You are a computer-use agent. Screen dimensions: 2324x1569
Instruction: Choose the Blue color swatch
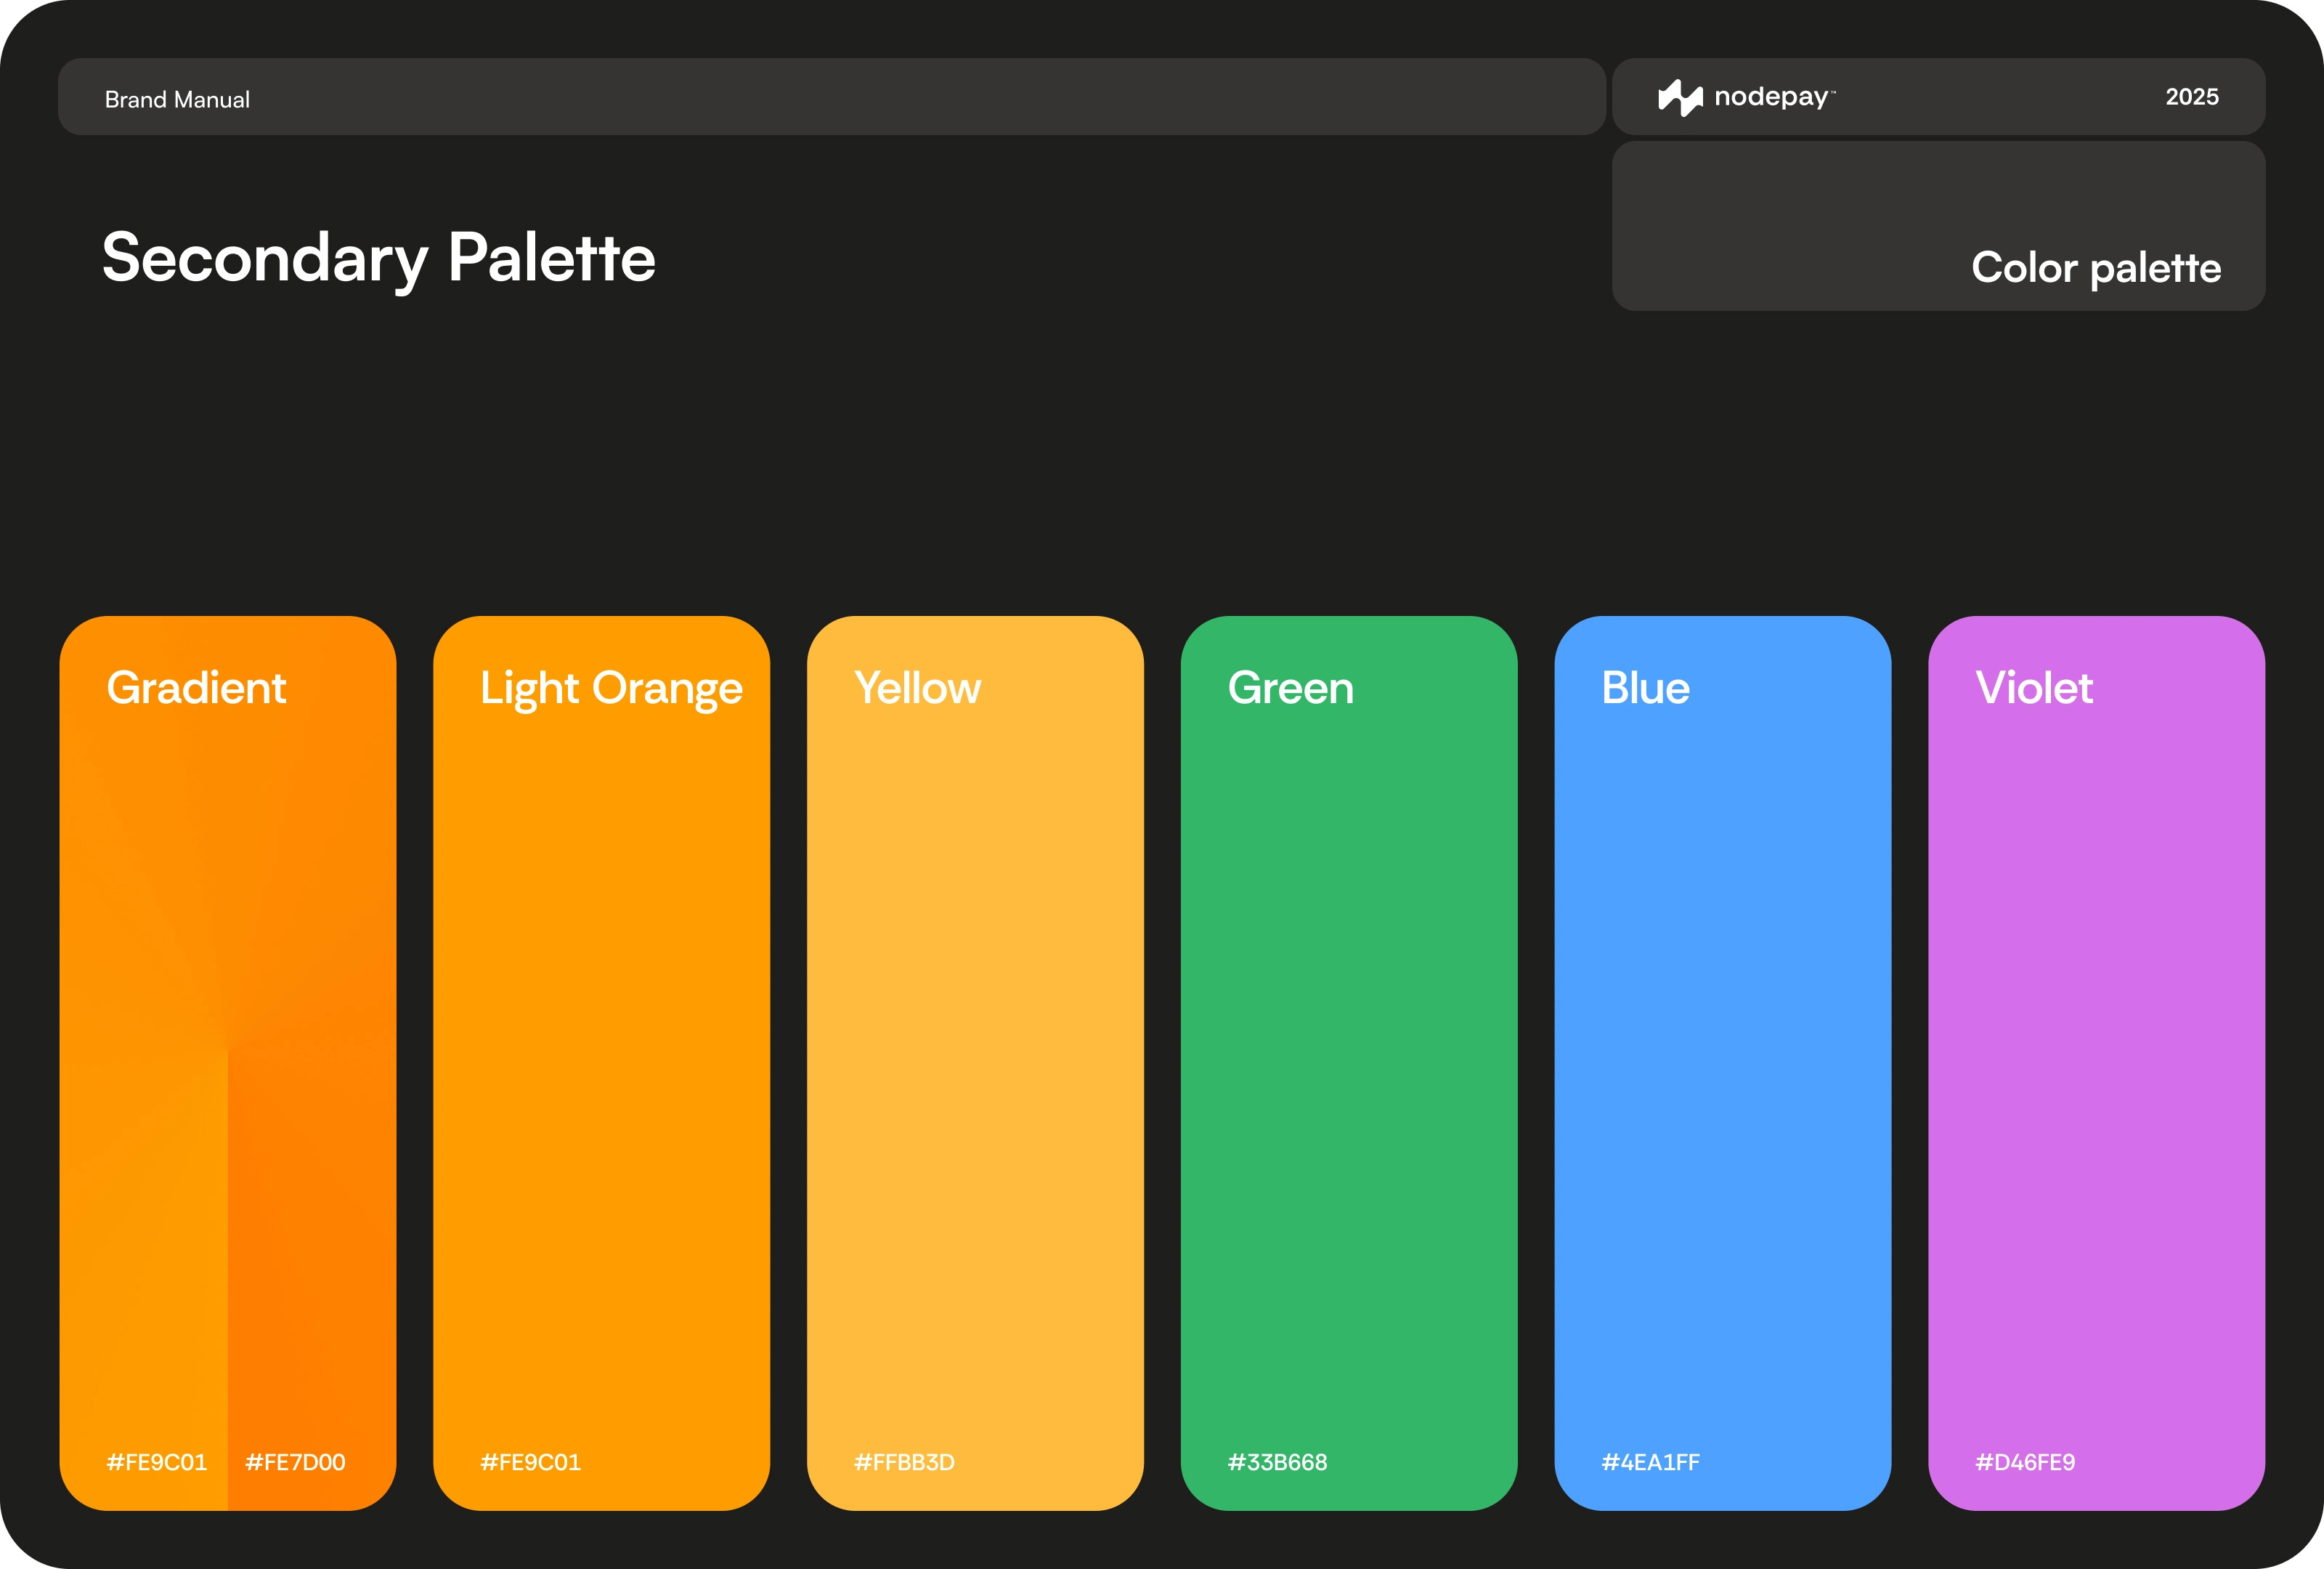coord(1722,1062)
